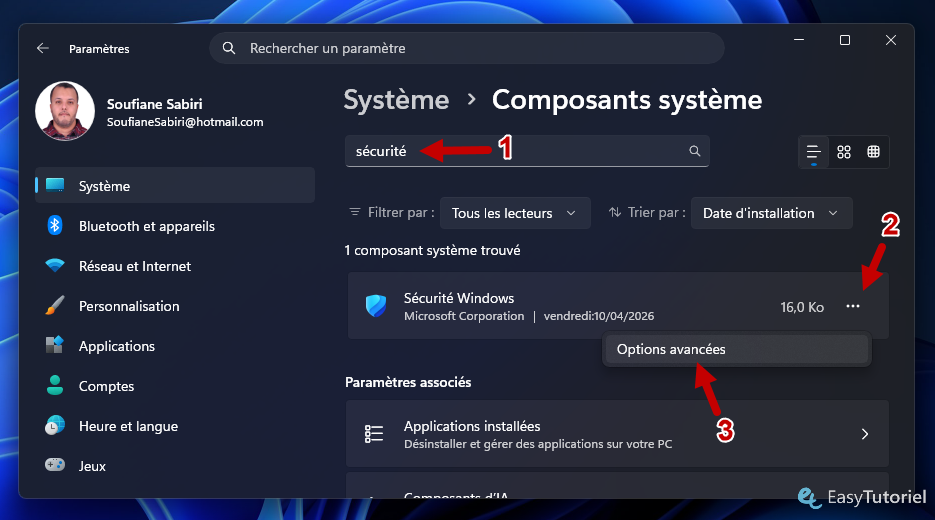Image resolution: width=935 pixels, height=520 pixels.
Task: Open the Date d'installation sort dropdown
Action: [772, 213]
